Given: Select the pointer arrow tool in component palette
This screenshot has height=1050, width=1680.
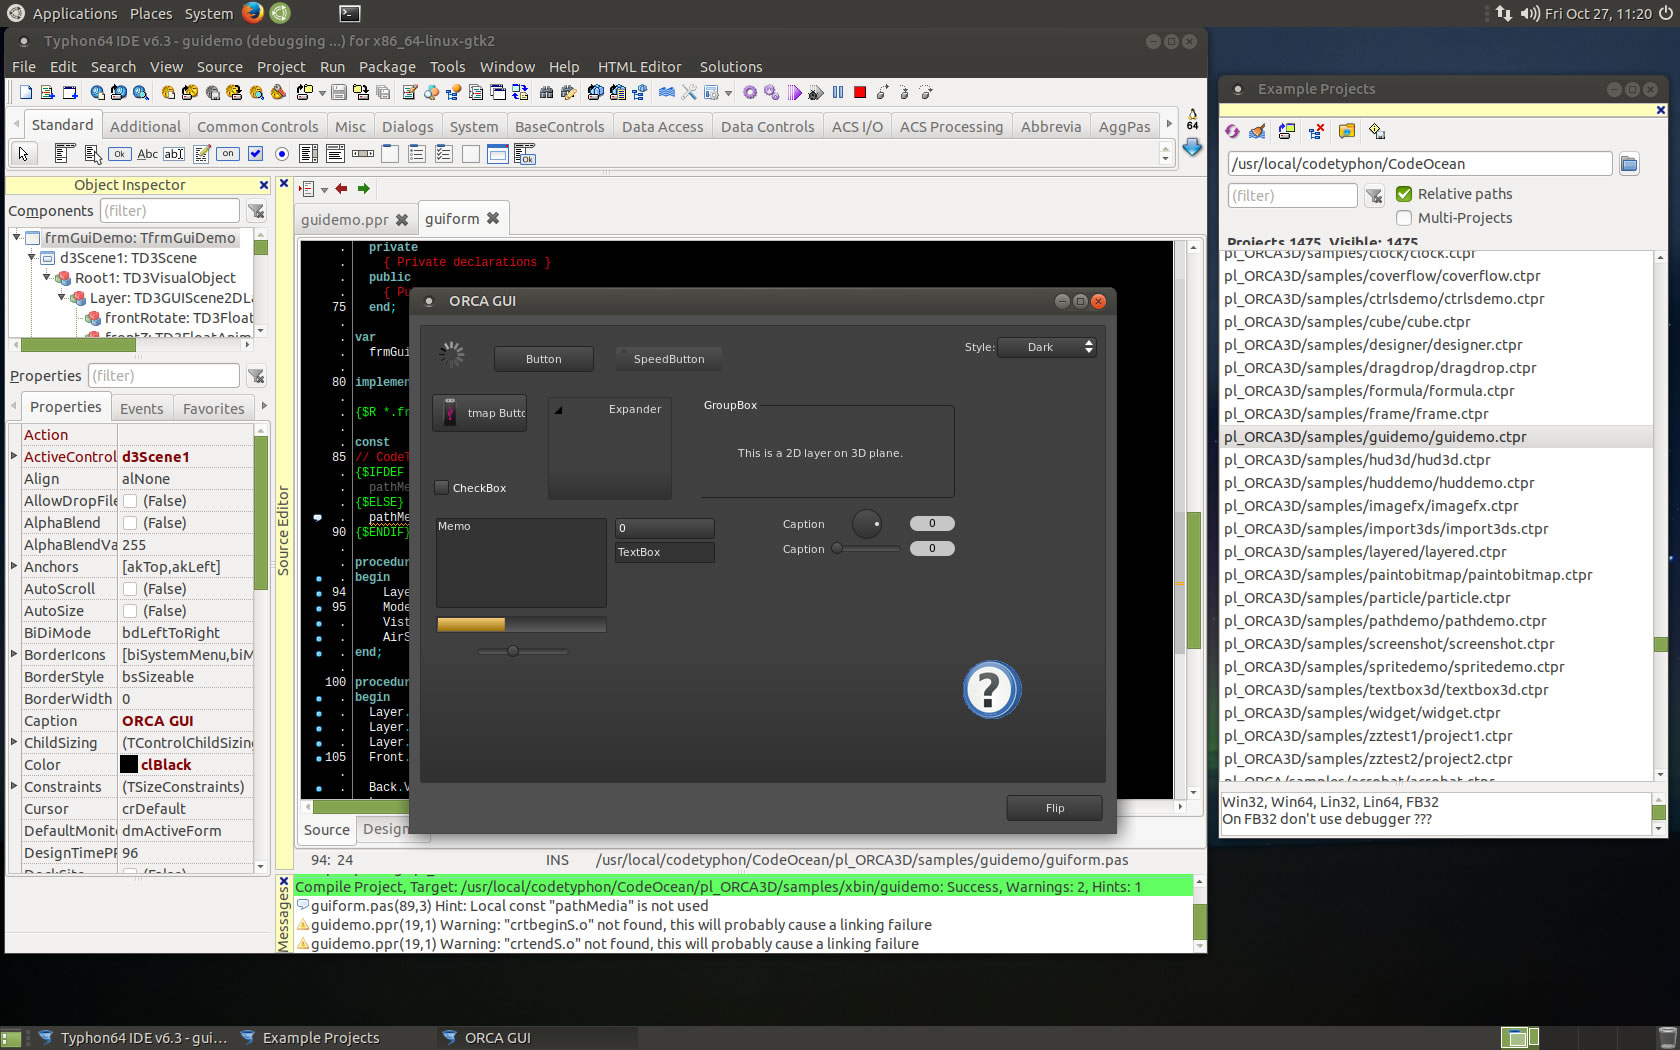Looking at the screenshot, I should (23, 154).
